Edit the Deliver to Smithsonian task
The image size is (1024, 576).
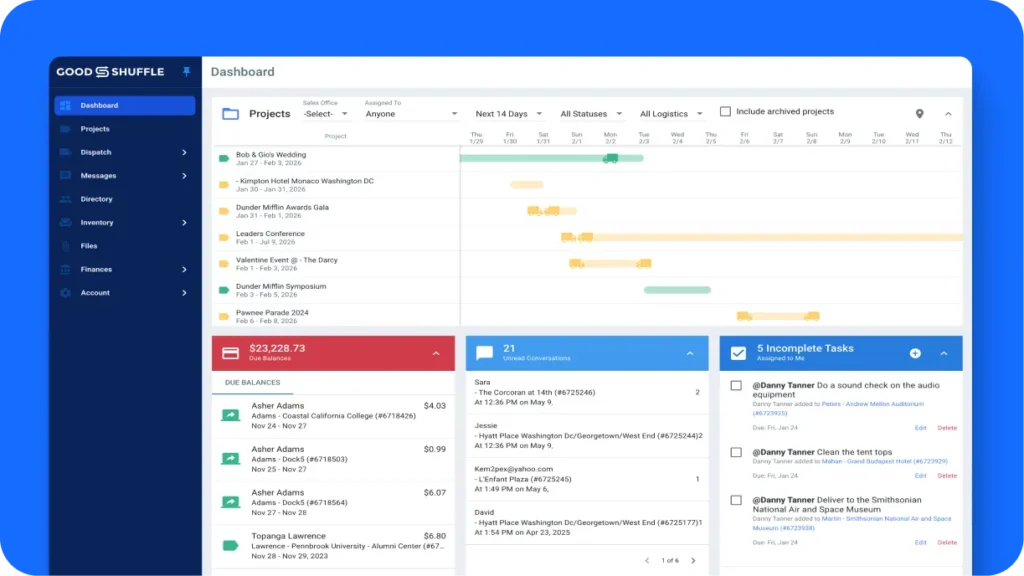[921, 542]
